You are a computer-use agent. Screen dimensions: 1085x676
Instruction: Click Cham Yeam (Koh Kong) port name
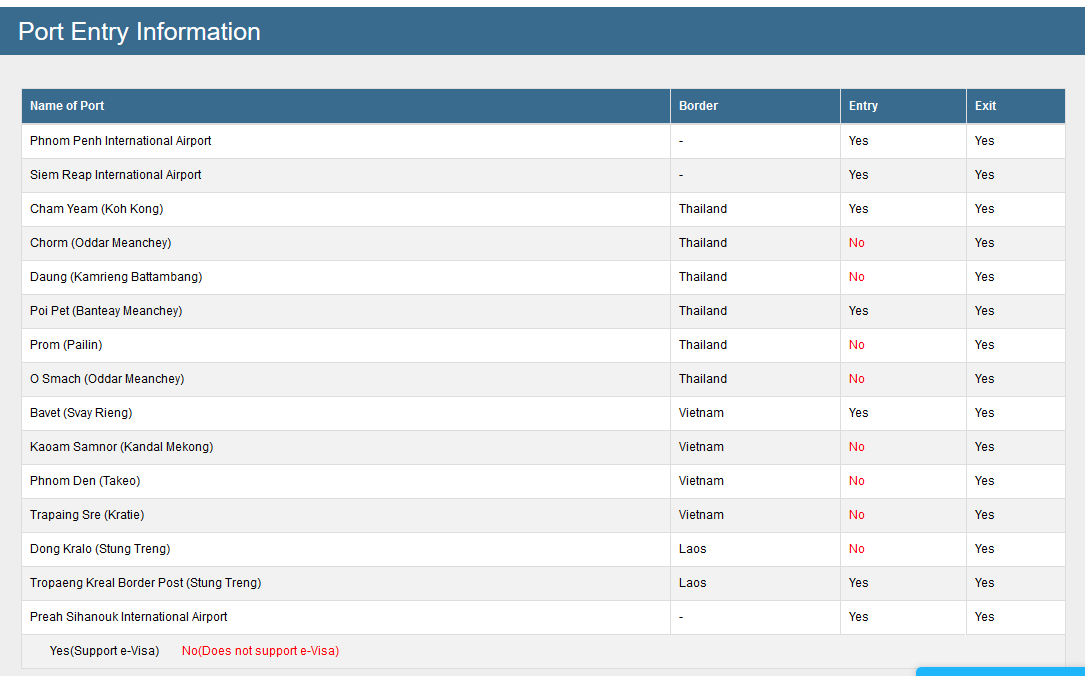coord(96,209)
